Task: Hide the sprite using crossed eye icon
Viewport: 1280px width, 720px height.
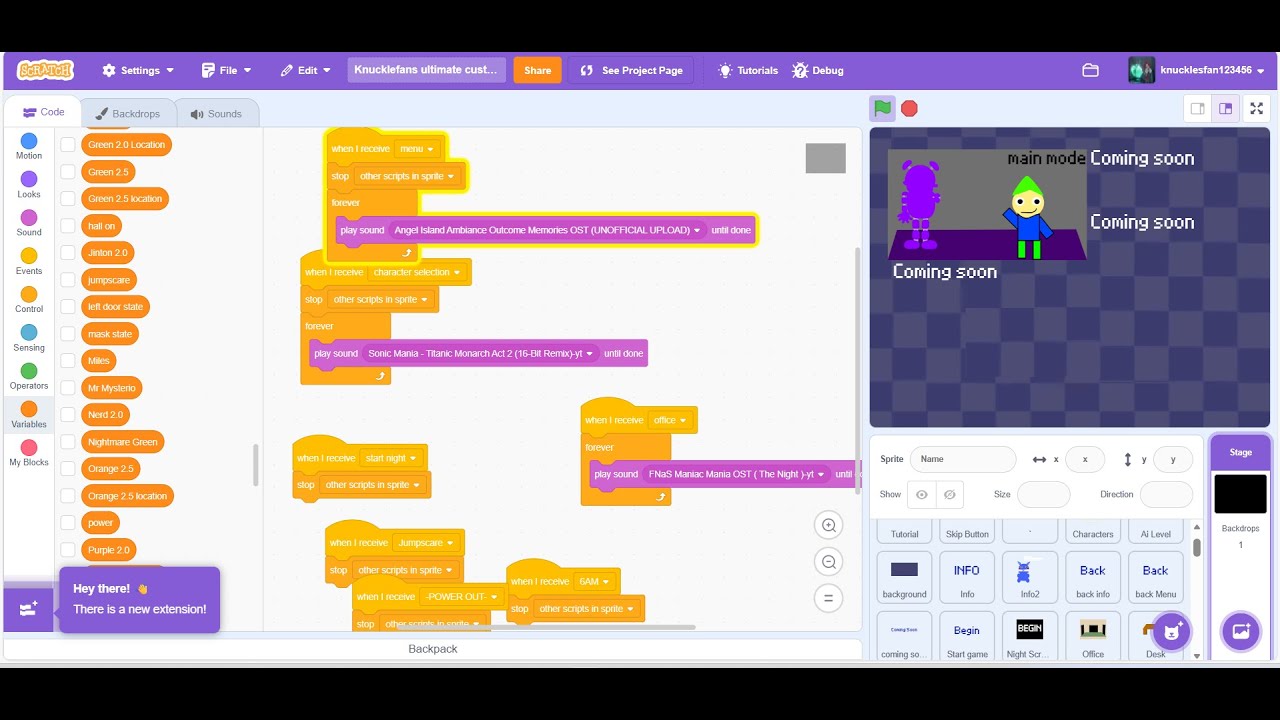Action: pyautogui.click(x=950, y=494)
